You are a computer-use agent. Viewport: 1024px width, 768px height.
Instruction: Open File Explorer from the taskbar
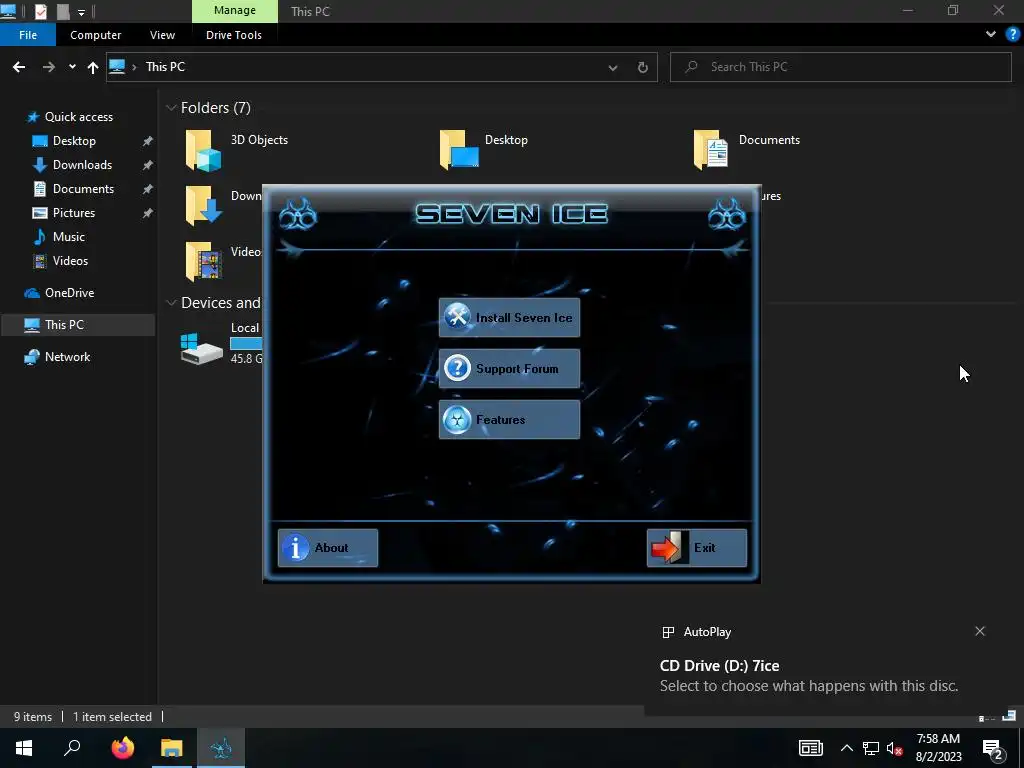[172, 748]
